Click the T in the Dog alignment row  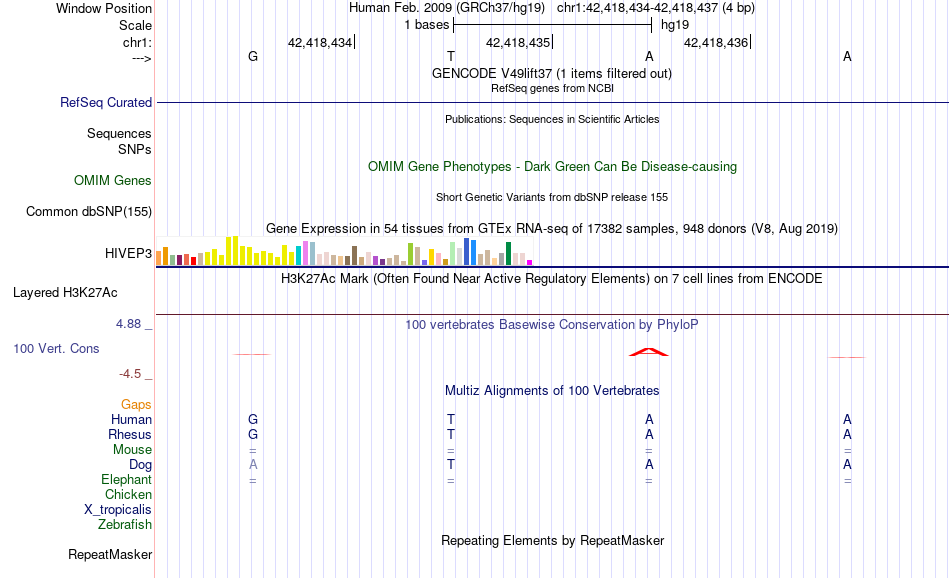click(451, 465)
